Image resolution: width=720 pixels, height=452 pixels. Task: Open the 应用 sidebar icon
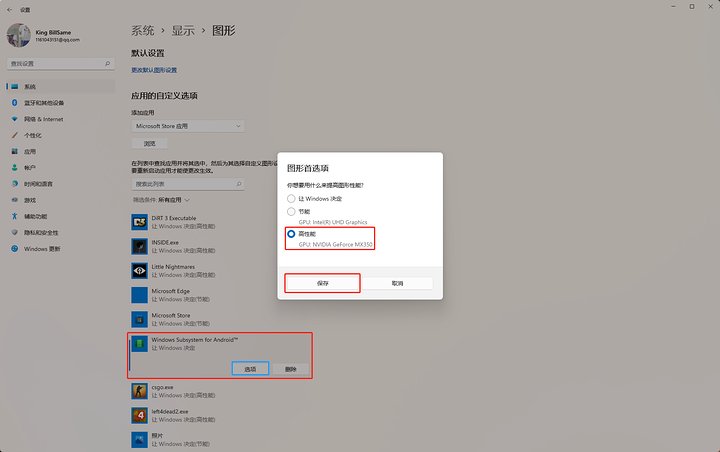click(15, 151)
